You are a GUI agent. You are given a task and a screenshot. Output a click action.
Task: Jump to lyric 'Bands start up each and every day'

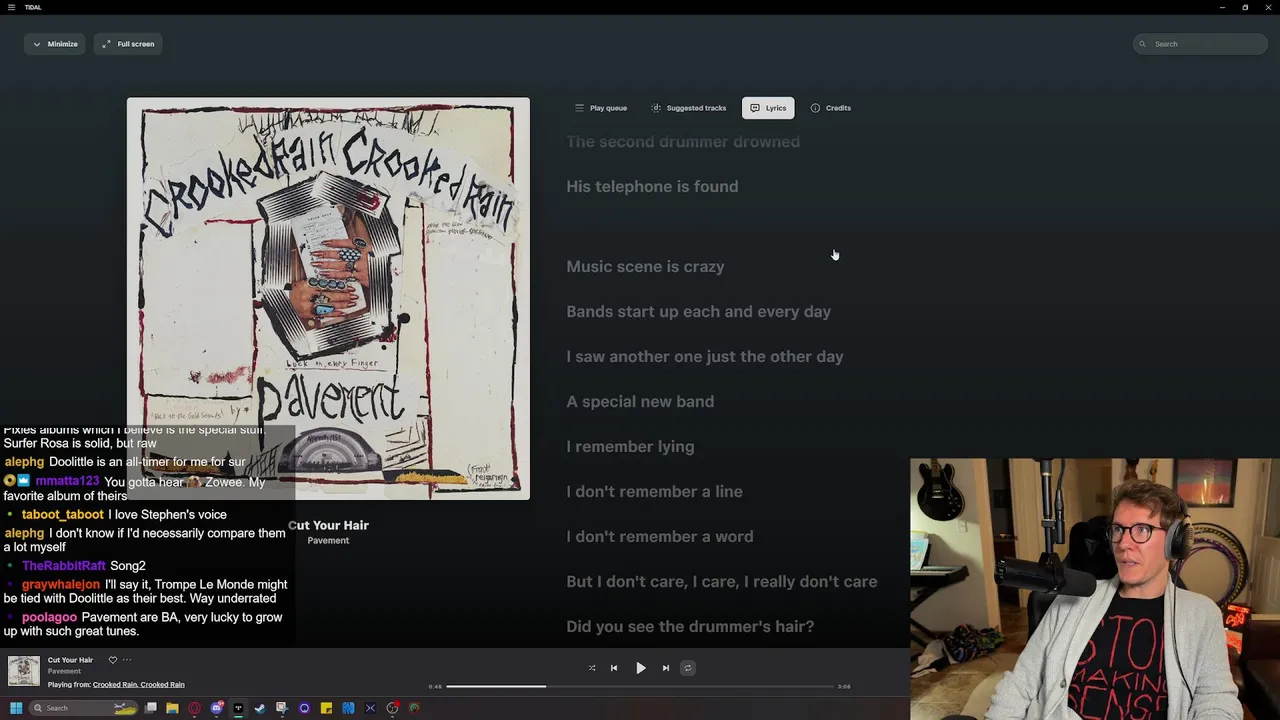pos(698,312)
